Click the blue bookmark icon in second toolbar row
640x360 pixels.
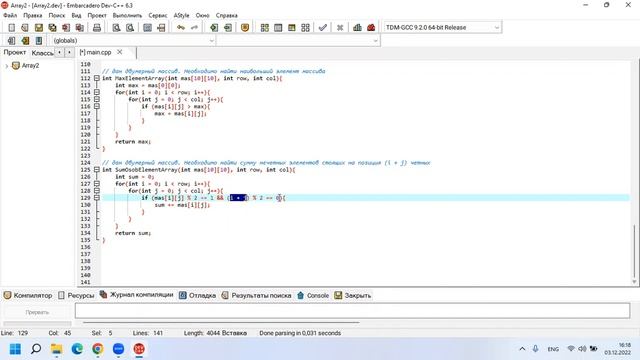39,41
